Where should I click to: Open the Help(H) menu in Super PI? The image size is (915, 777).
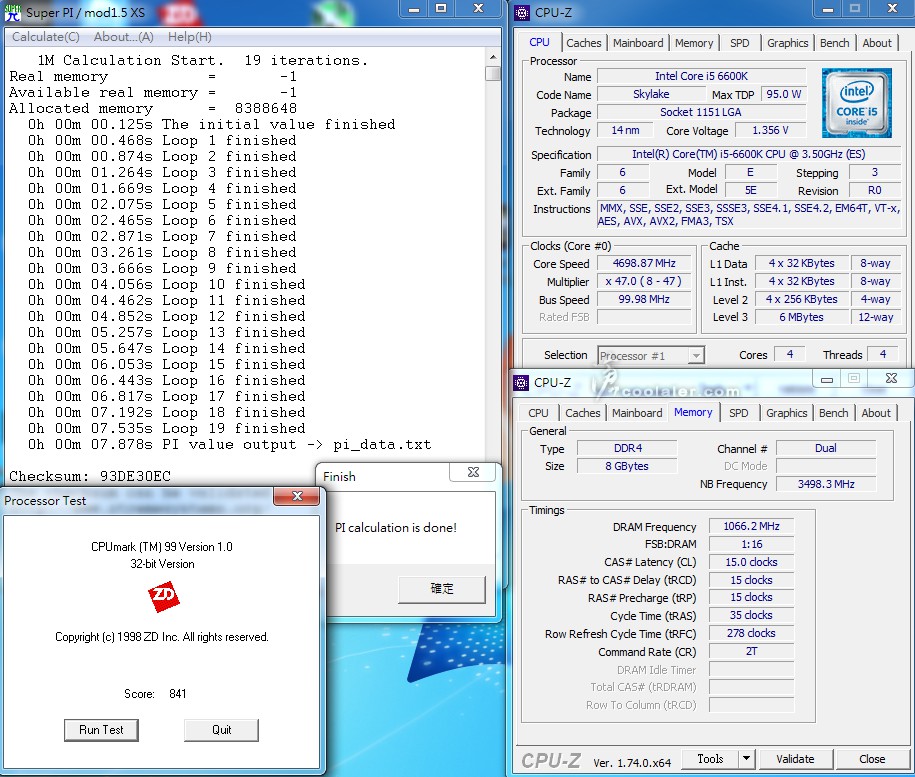tap(190, 37)
